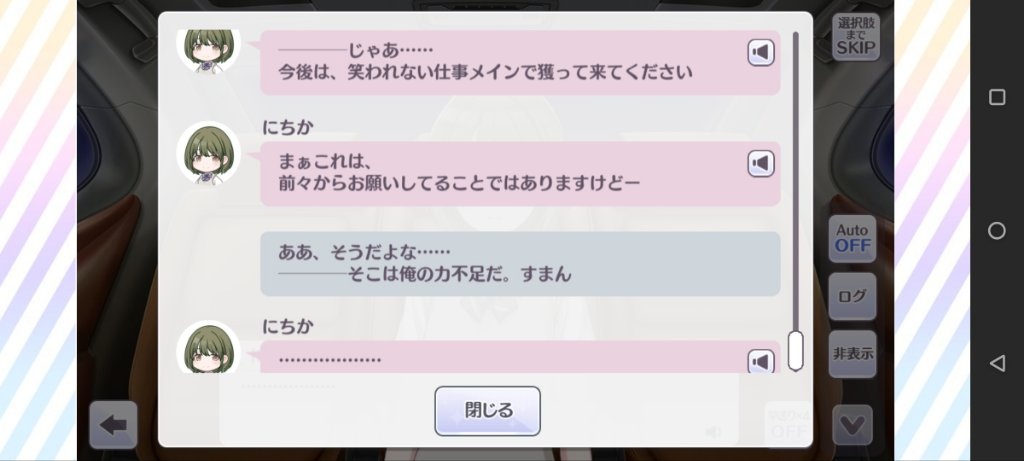This screenshot has height=461, width=1024.
Task: Tap the down chevron button at bottom right
Action: 852,425
